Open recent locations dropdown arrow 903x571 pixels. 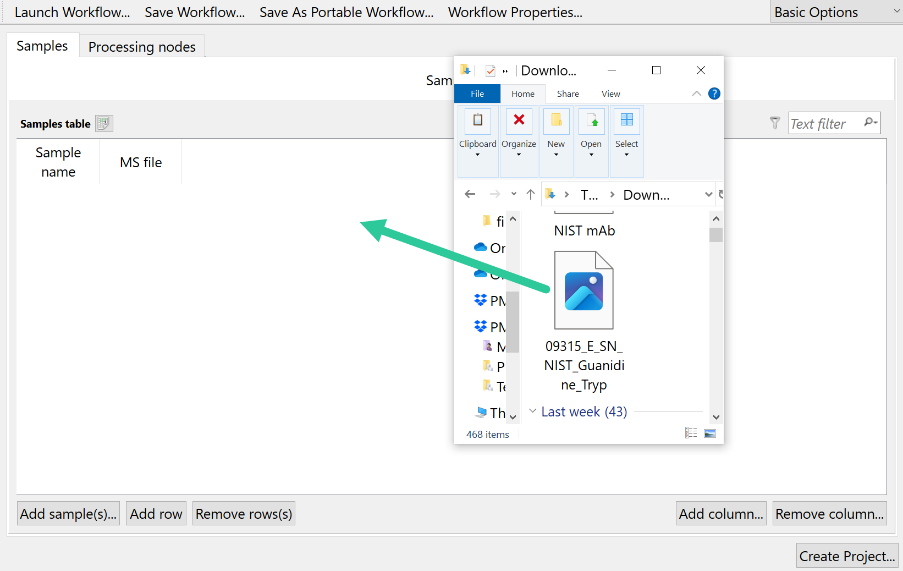514,194
